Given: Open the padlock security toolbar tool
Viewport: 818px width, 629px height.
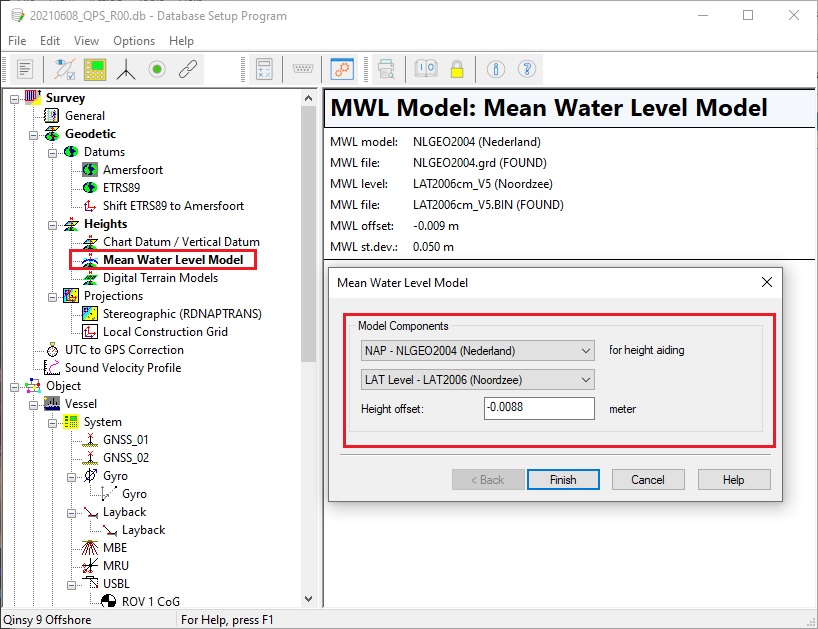Looking at the screenshot, I should tap(456, 69).
